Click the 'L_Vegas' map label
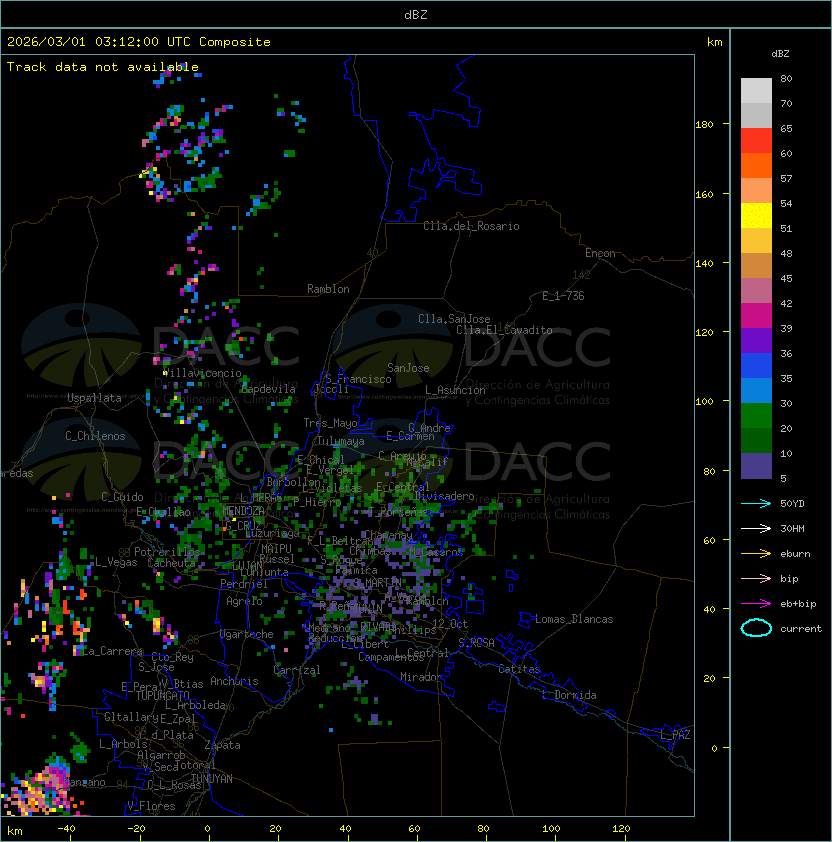 [x=116, y=562]
